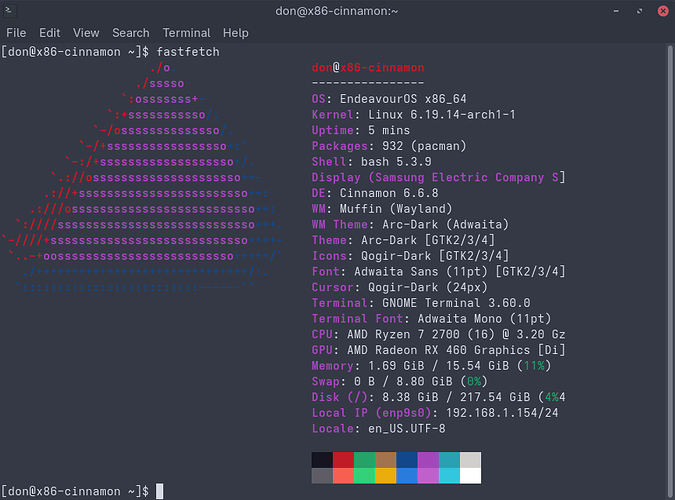Viewport: 675px width, 500px height.
Task: Open the View menu
Action: click(86, 33)
